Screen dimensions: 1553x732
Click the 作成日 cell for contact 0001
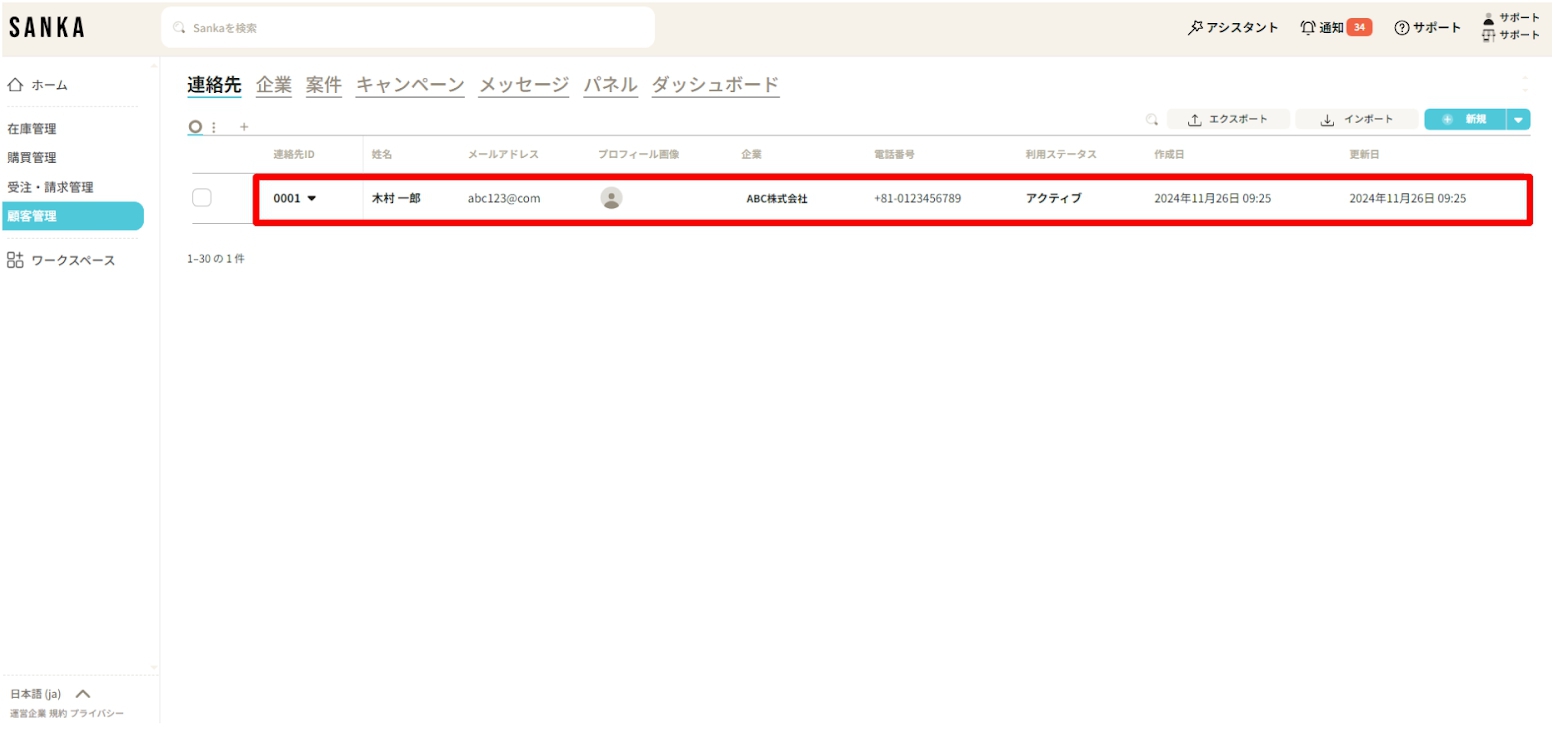[1212, 199]
